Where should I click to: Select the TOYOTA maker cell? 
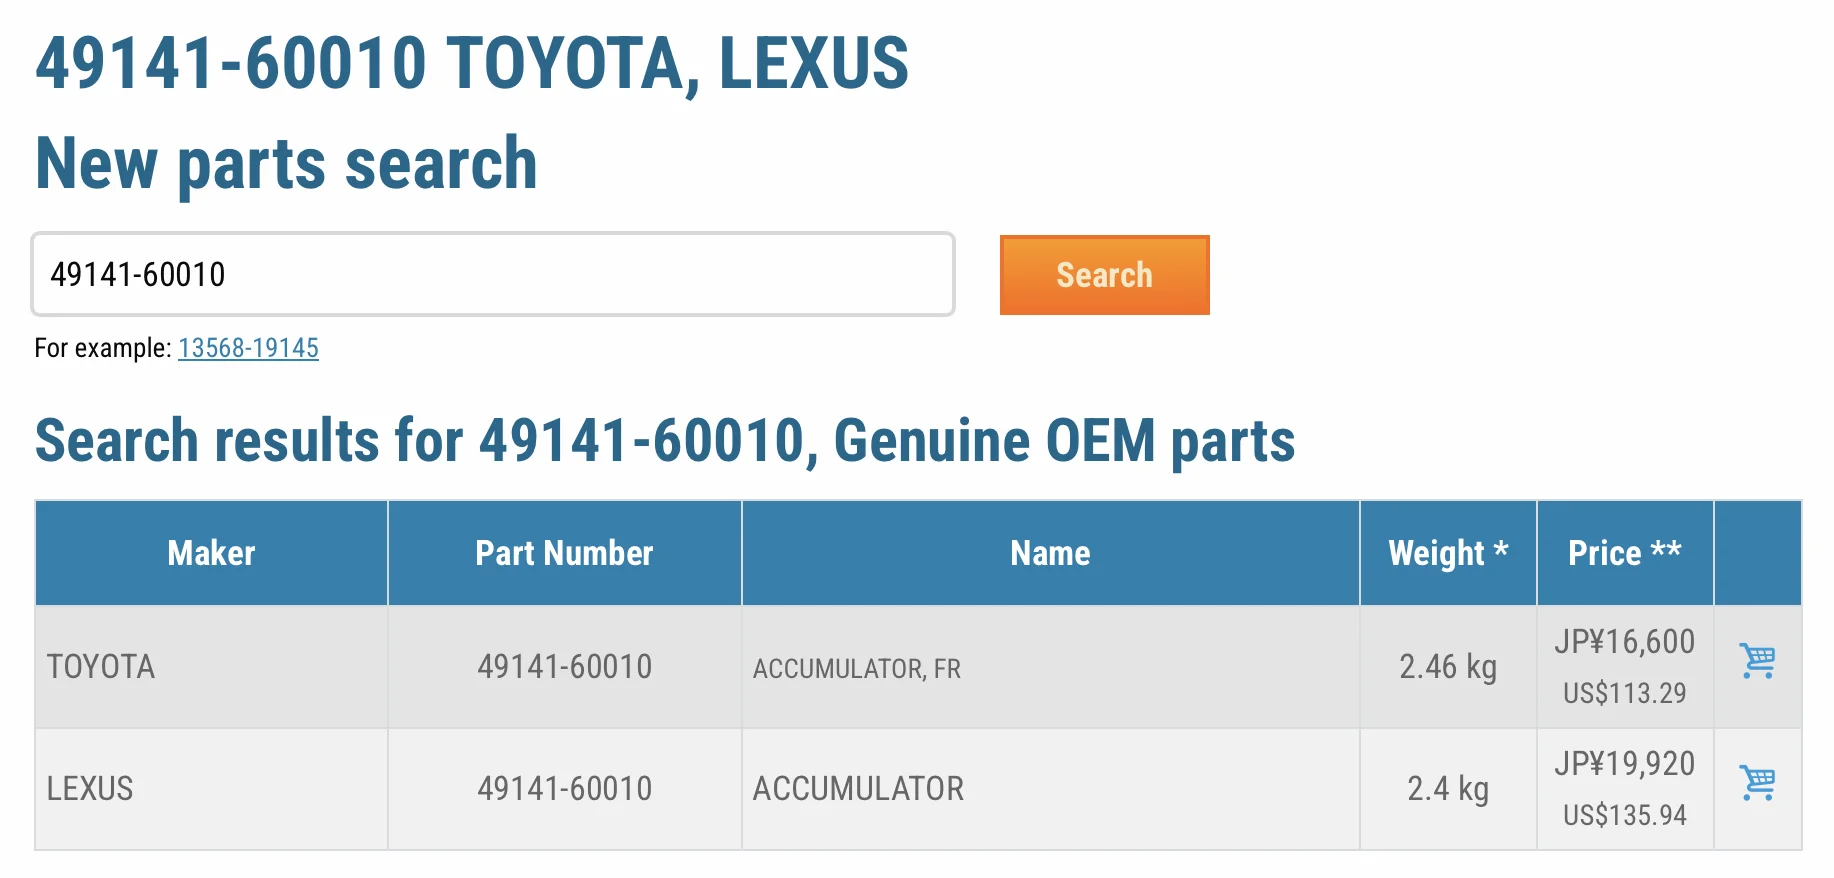[x=101, y=667]
